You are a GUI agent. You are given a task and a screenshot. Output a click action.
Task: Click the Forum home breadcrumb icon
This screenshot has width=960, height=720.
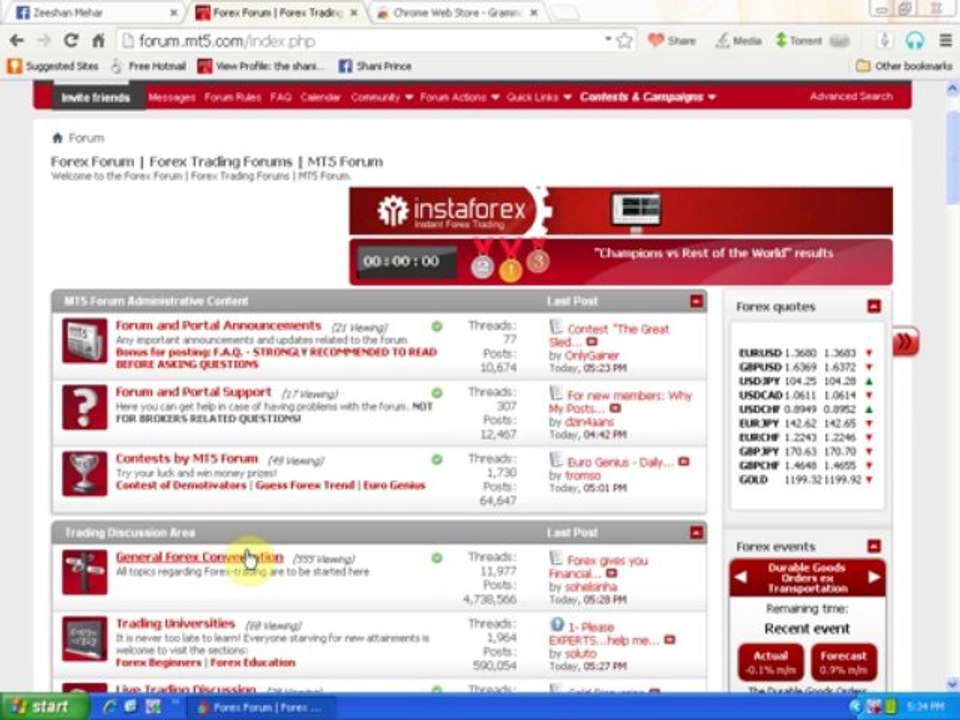(58, 138)
